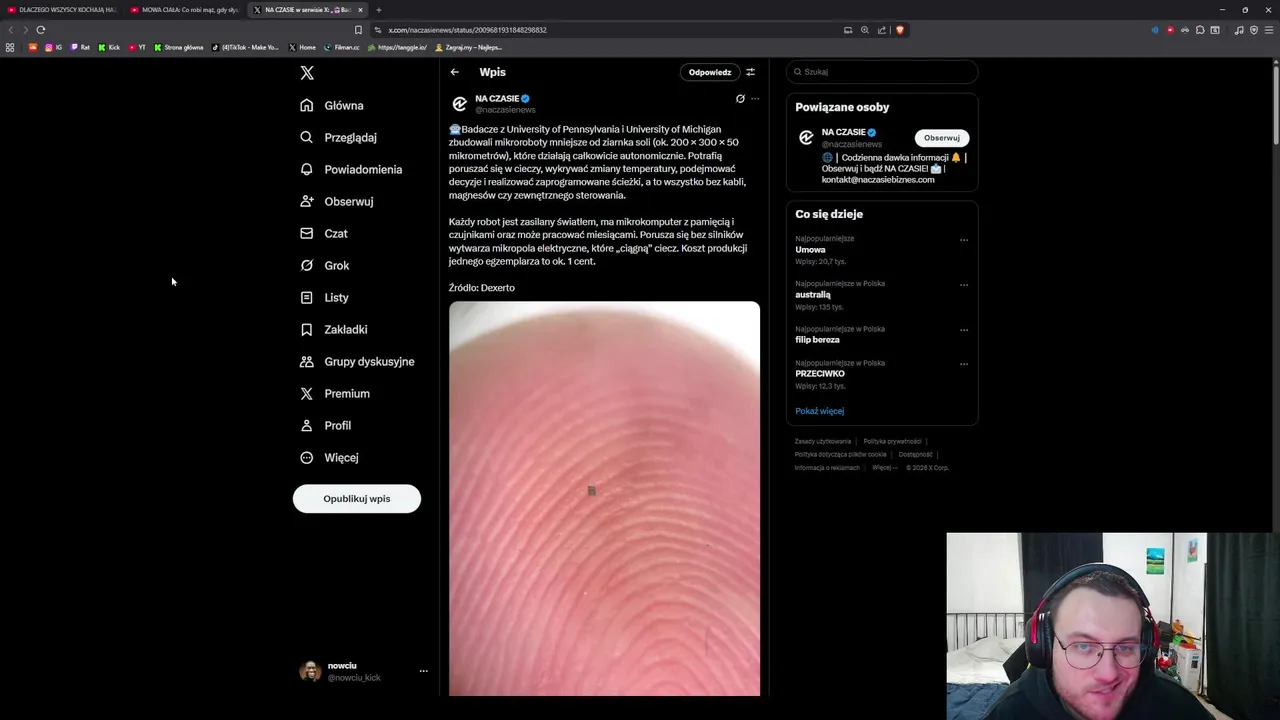Open Polityka prywatności footer link
This screenshot has width=1280, height=720.
892,441
